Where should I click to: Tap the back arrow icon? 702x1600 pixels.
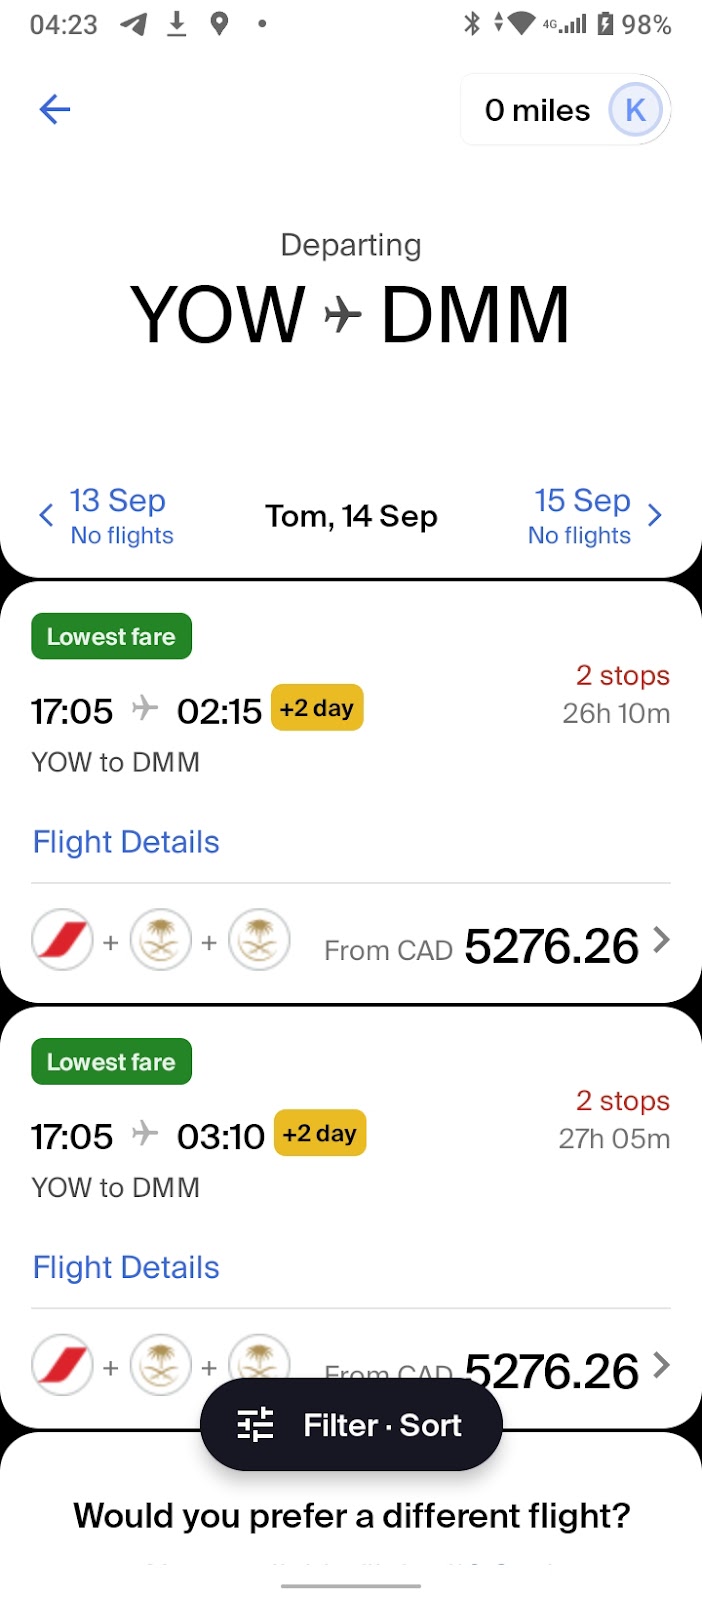pyautogui.click(x=54, y=109)
